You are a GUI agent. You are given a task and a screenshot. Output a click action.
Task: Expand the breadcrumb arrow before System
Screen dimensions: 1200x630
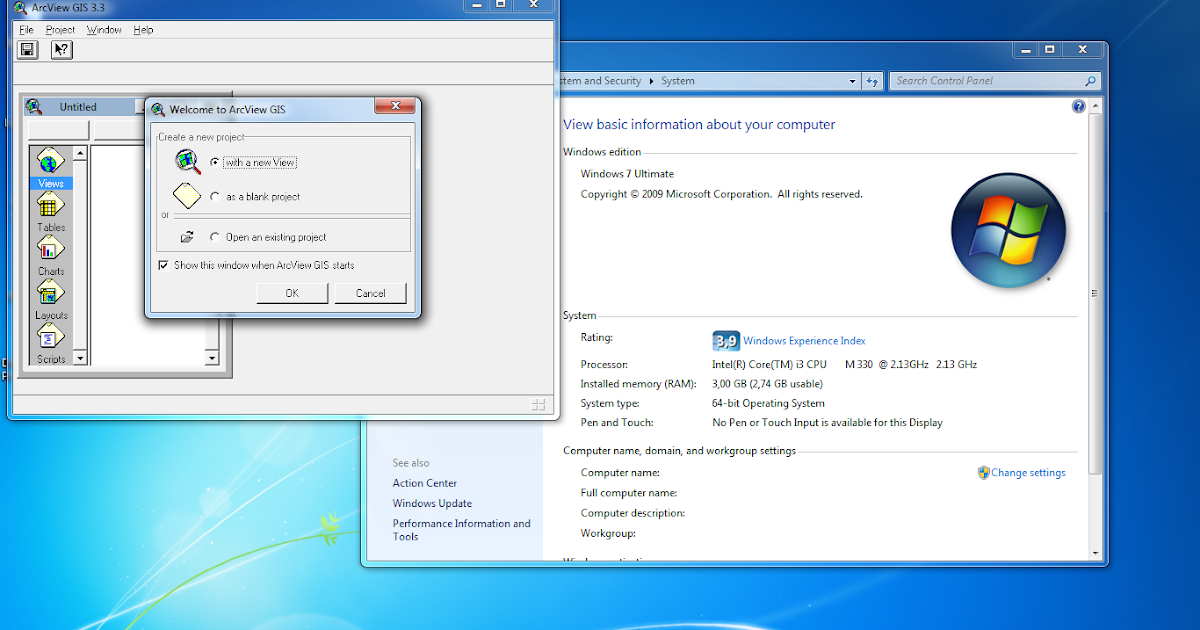(652, 81)
